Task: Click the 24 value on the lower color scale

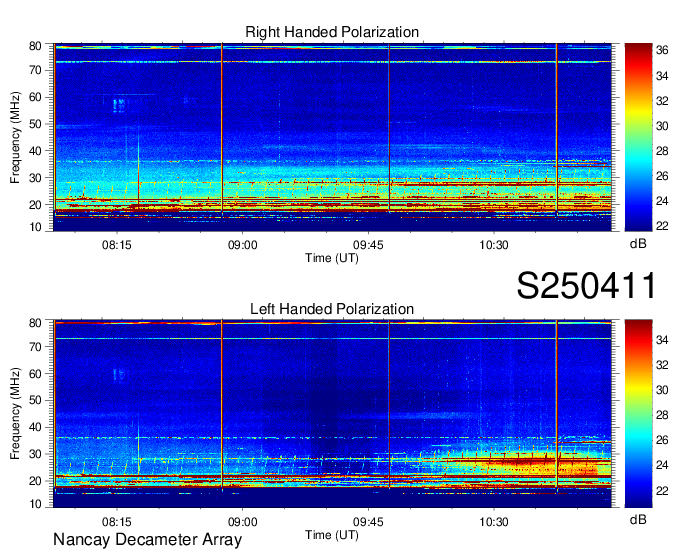Action: 662,465
